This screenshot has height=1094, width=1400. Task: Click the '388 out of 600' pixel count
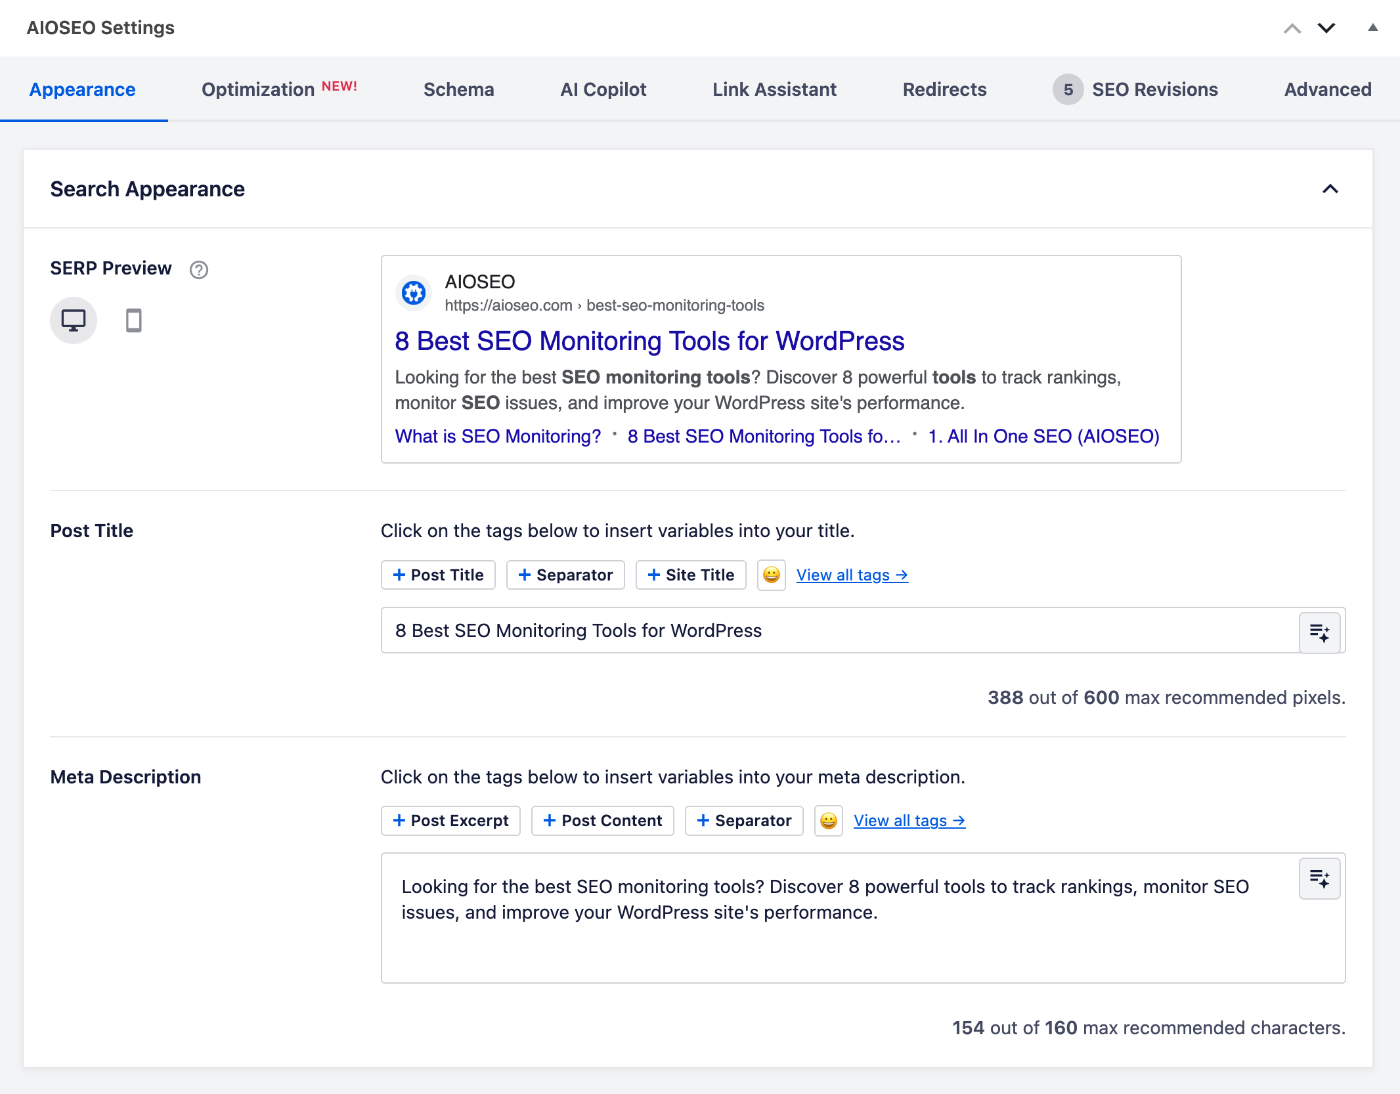(1167, 698)
